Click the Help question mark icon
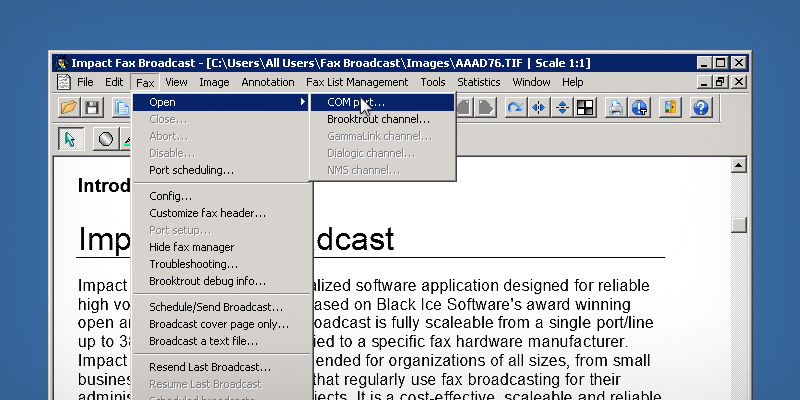 [x=700, y=107]
